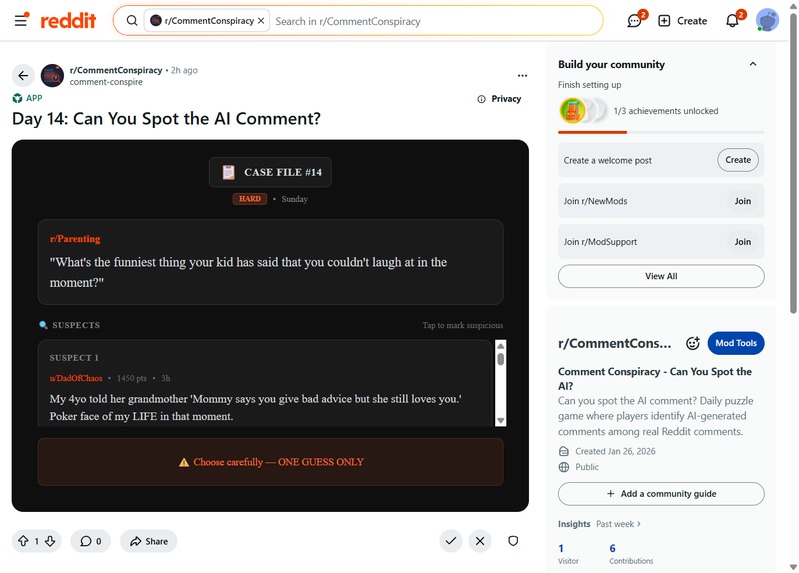Image resolution: width=799 pixels, height=573 pixels.
Task: Click the 1 Visitor stat
Action: [568, 554]
